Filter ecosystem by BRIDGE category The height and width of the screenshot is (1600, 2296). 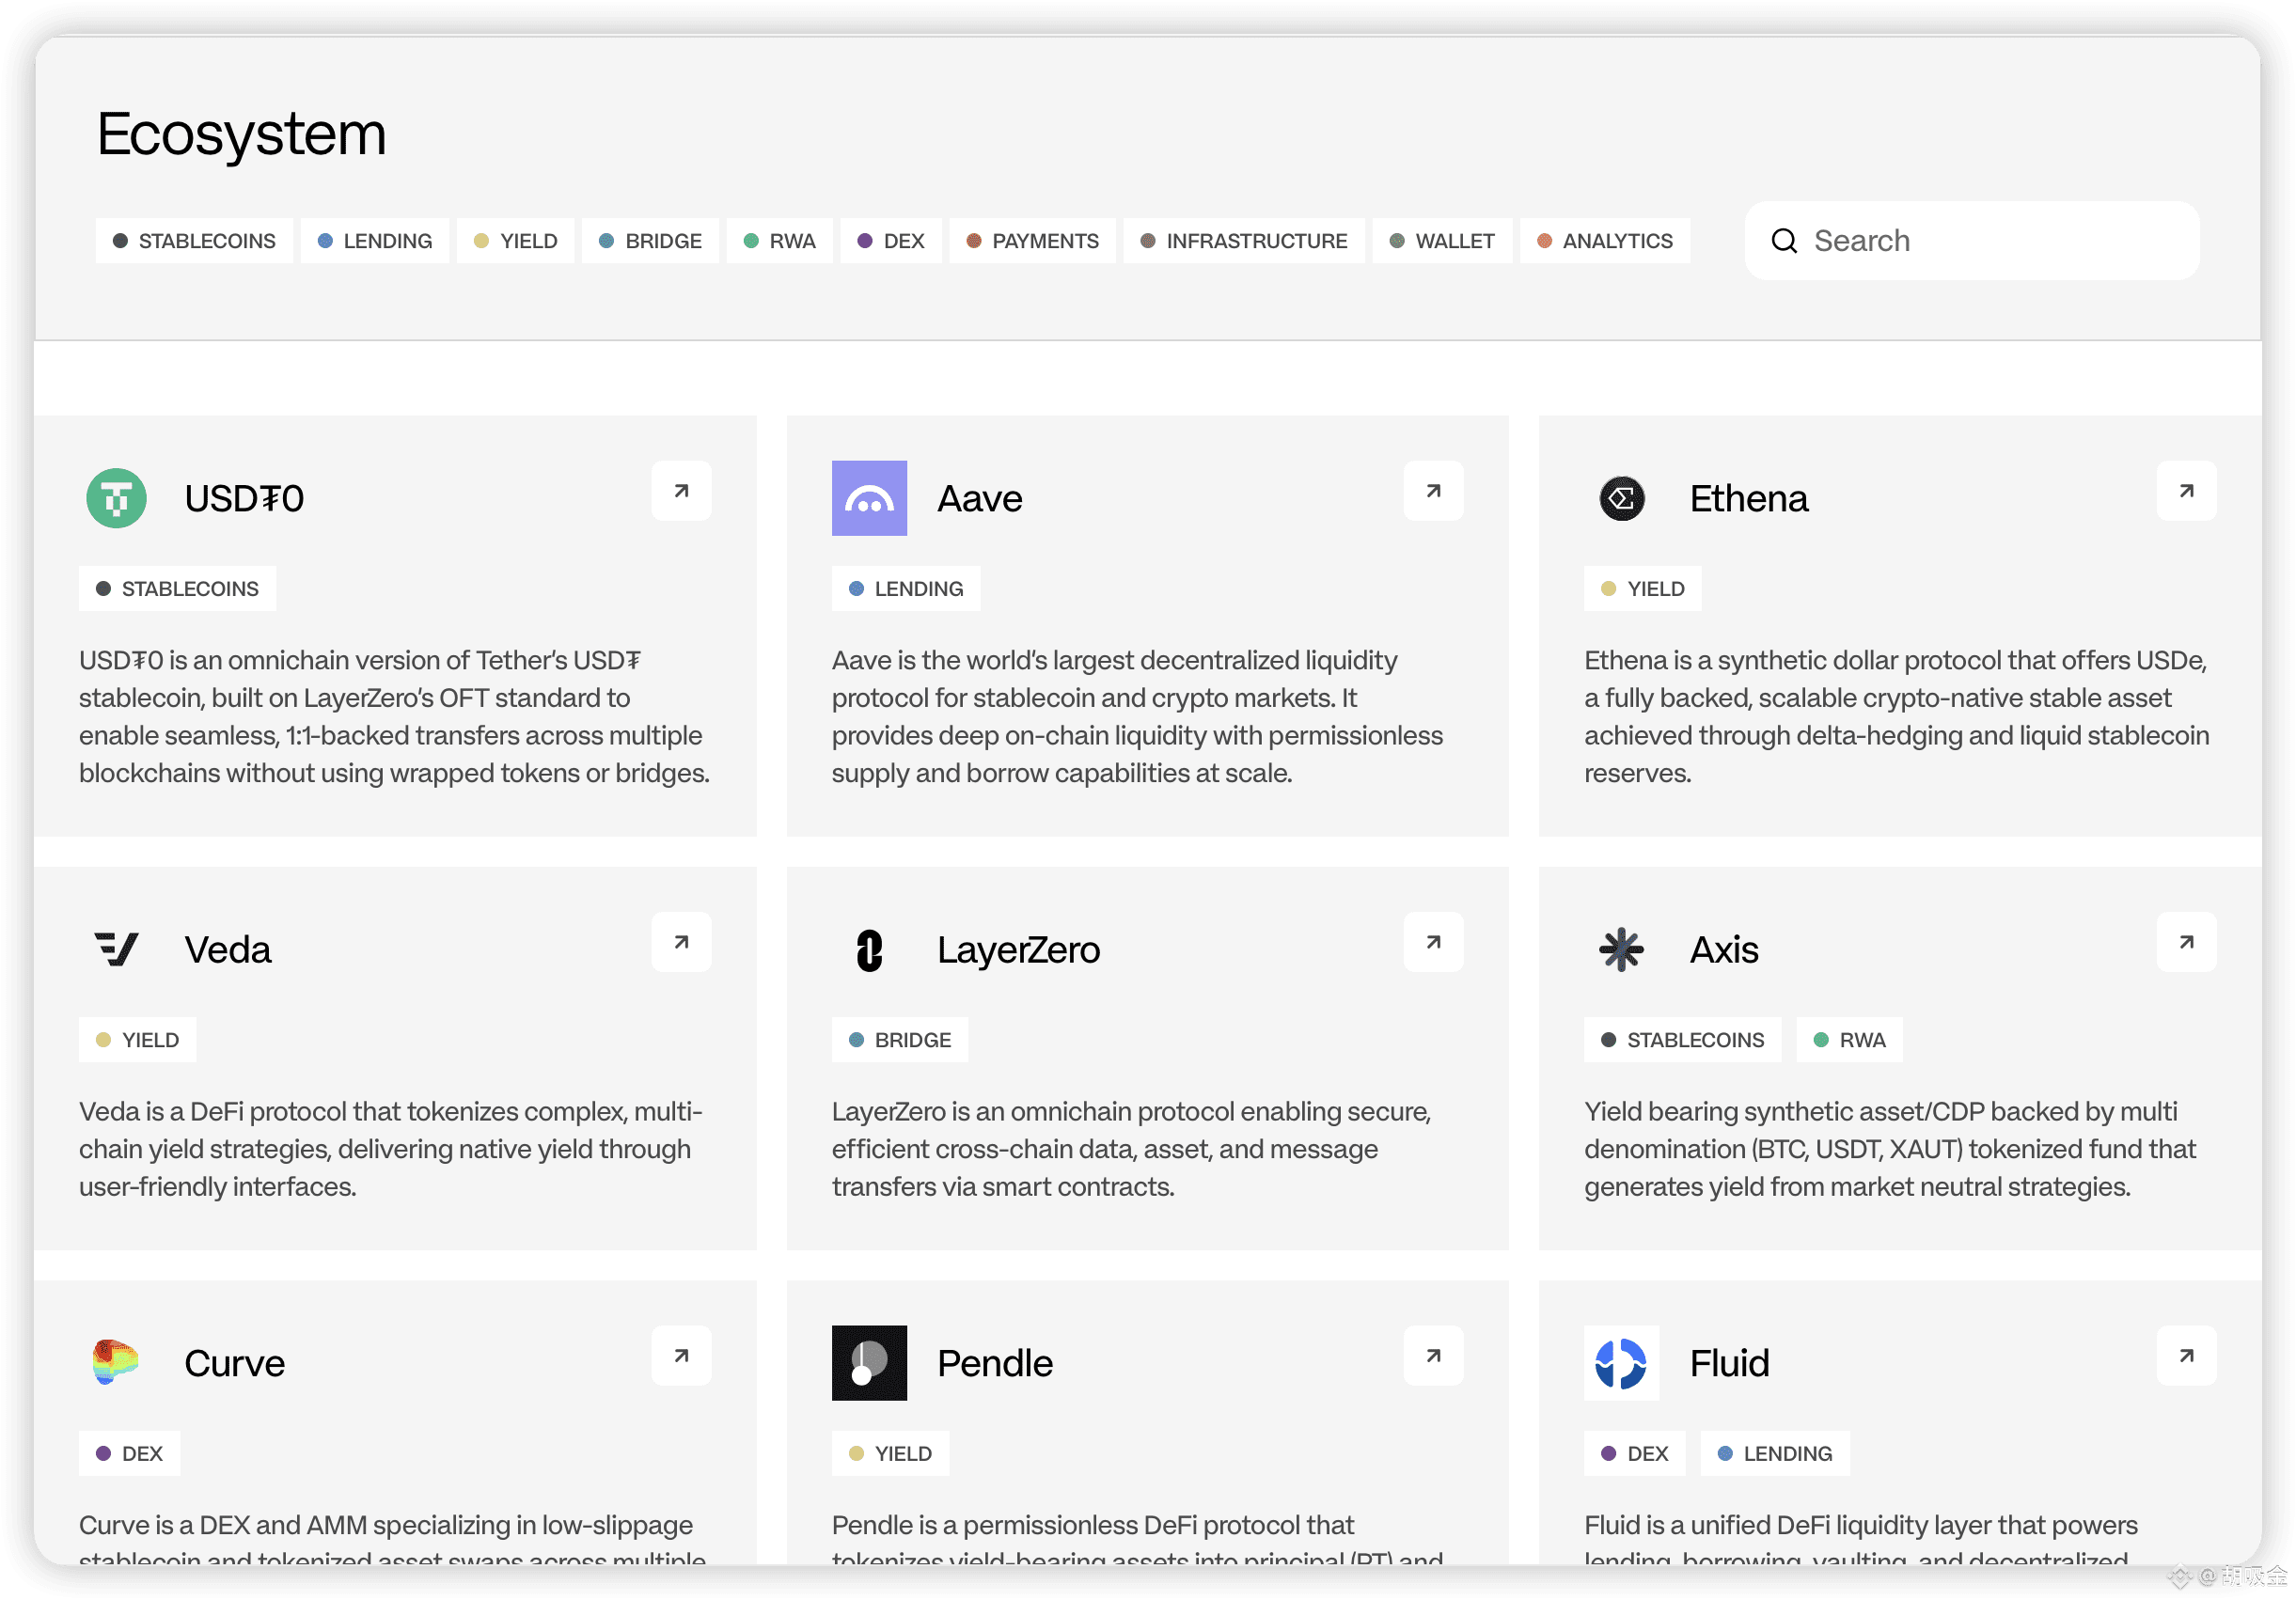coord(650,241)
